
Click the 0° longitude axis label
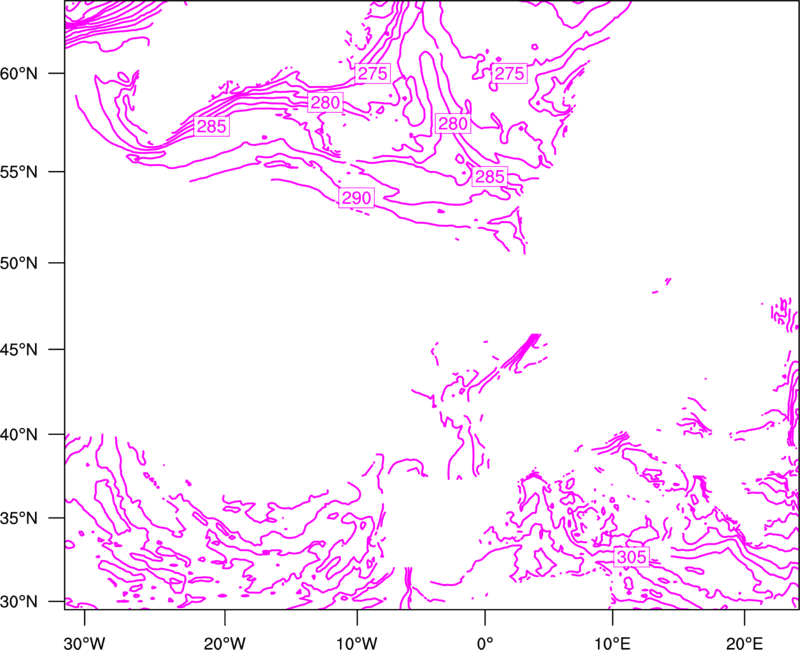click(x=485, y=643)
